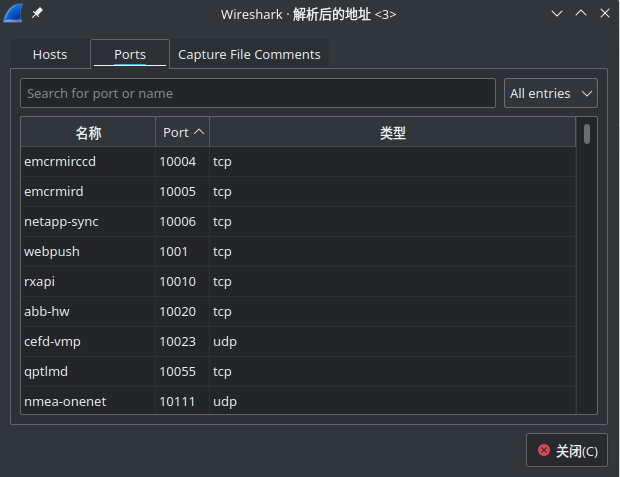Sort by the 名称 column header
The width and height of the screenshot is (620, 477).
coord(88,132)
